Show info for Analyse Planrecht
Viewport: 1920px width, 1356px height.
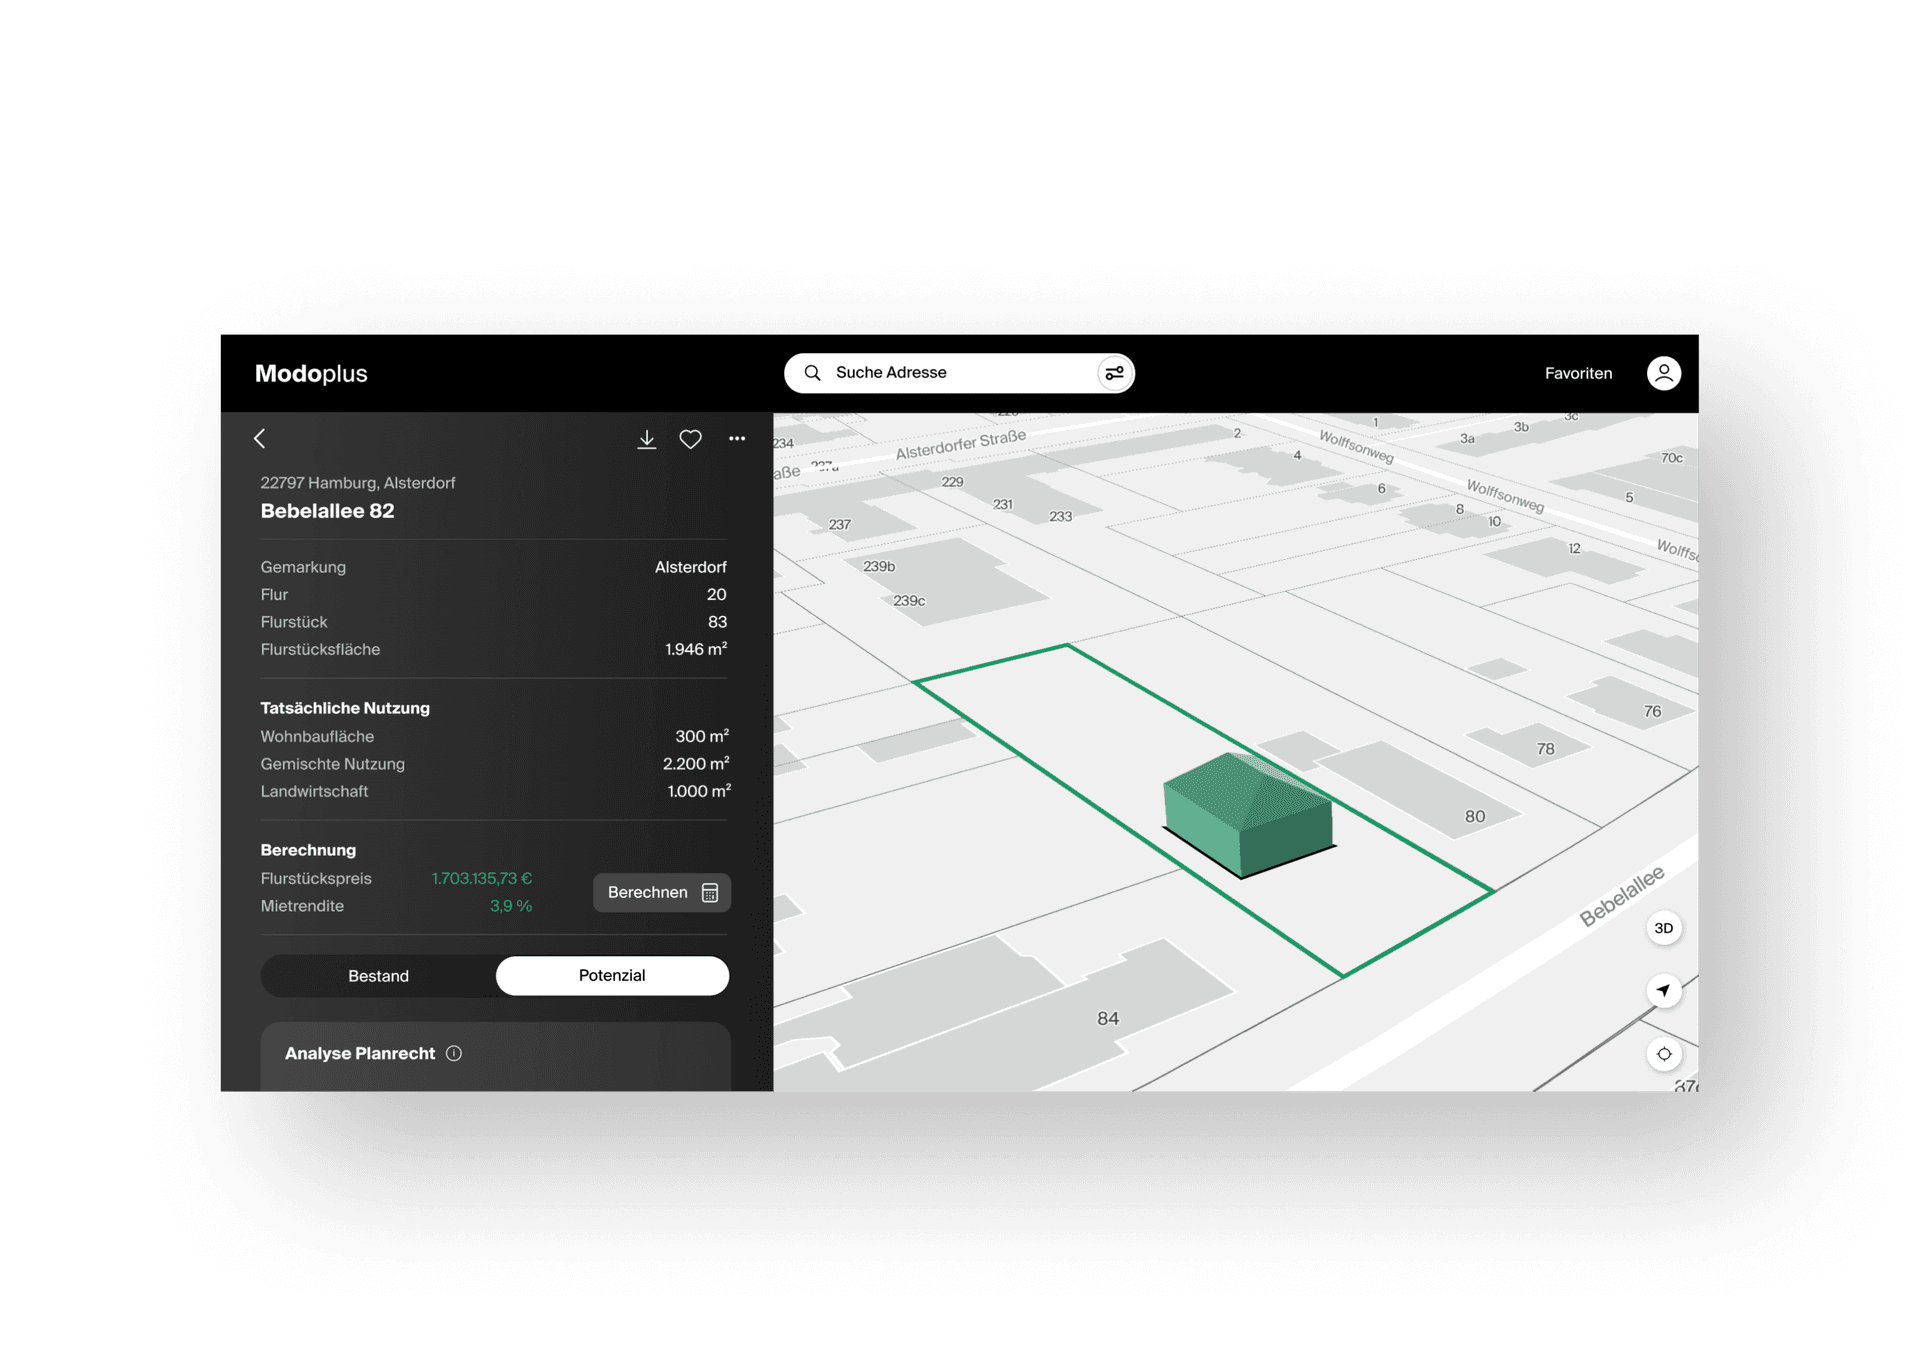coord(454,1053)
